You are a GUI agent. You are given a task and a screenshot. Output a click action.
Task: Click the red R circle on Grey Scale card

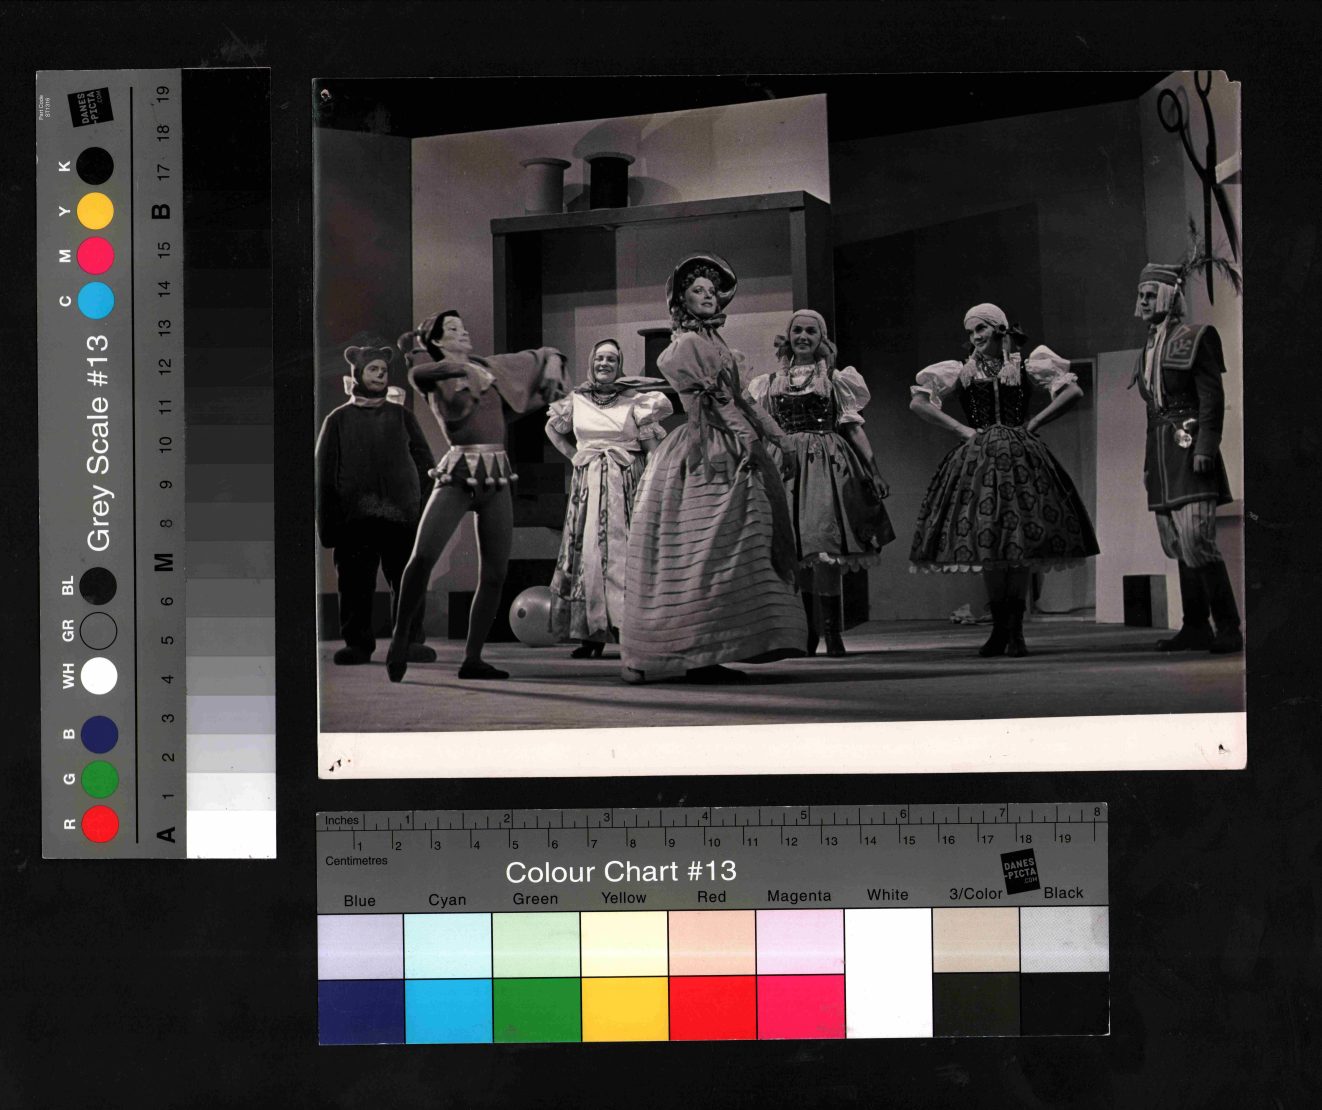(100, 823)
